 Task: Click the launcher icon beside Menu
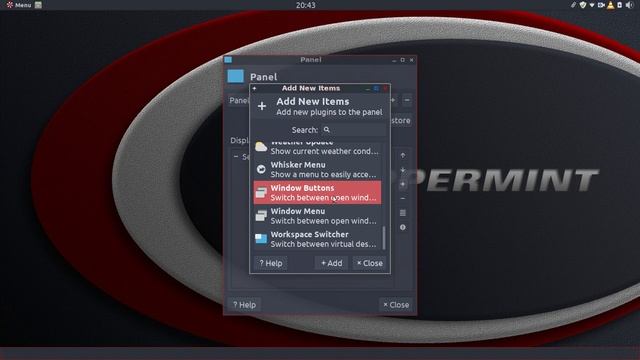click(x=38, y=5)
